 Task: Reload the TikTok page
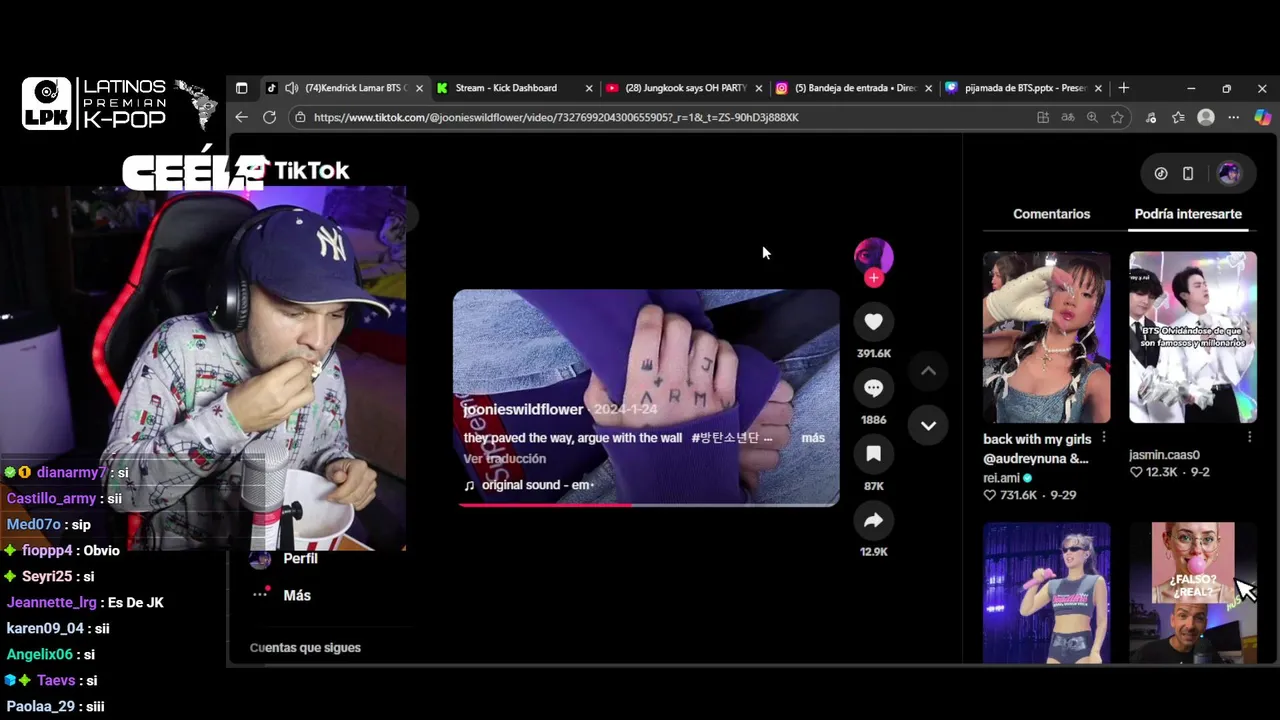(269, 117)
